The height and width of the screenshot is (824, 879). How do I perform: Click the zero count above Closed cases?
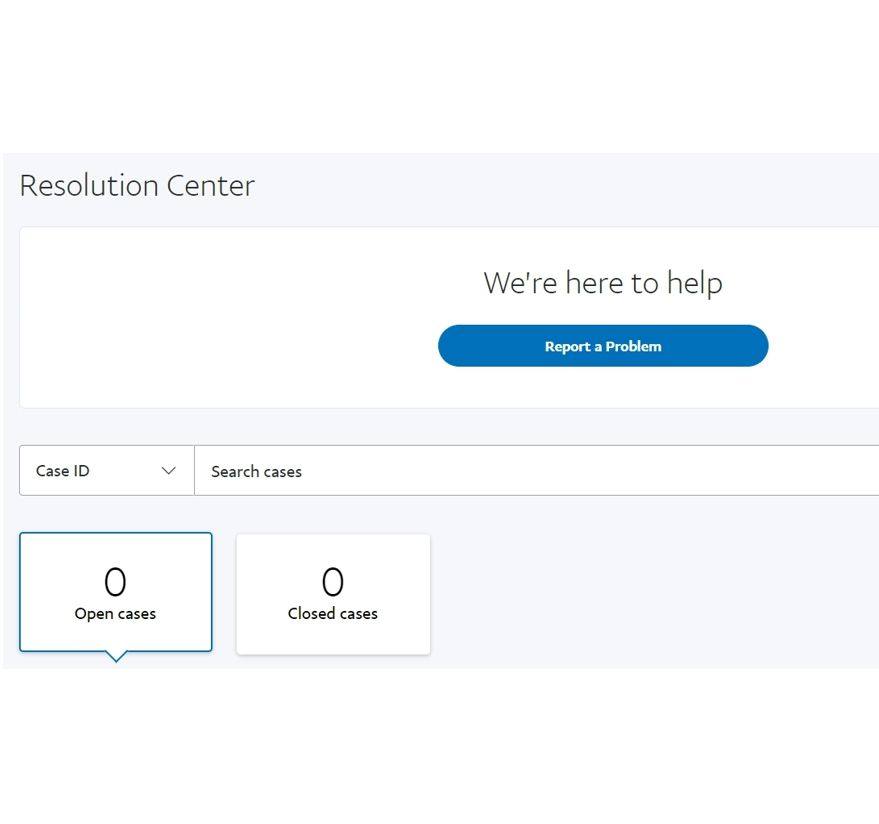coord(332,581)
